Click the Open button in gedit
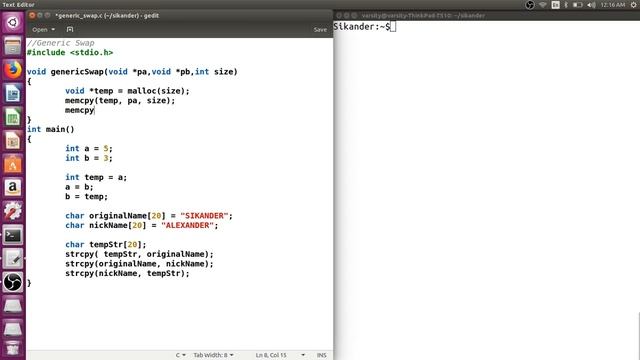This screenshot has height=360, width=640. coord(40,29)
